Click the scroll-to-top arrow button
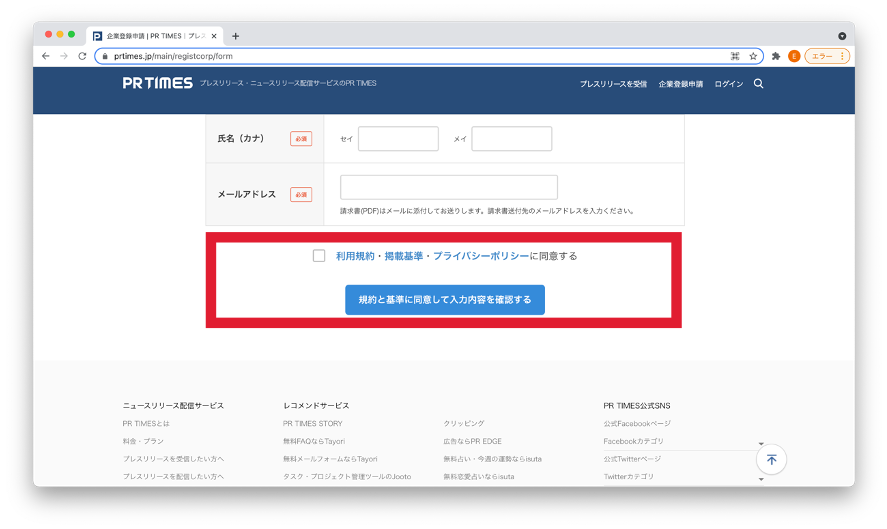Screen dimensions: 887x529 pyautogui.click(x=771, y=459)
